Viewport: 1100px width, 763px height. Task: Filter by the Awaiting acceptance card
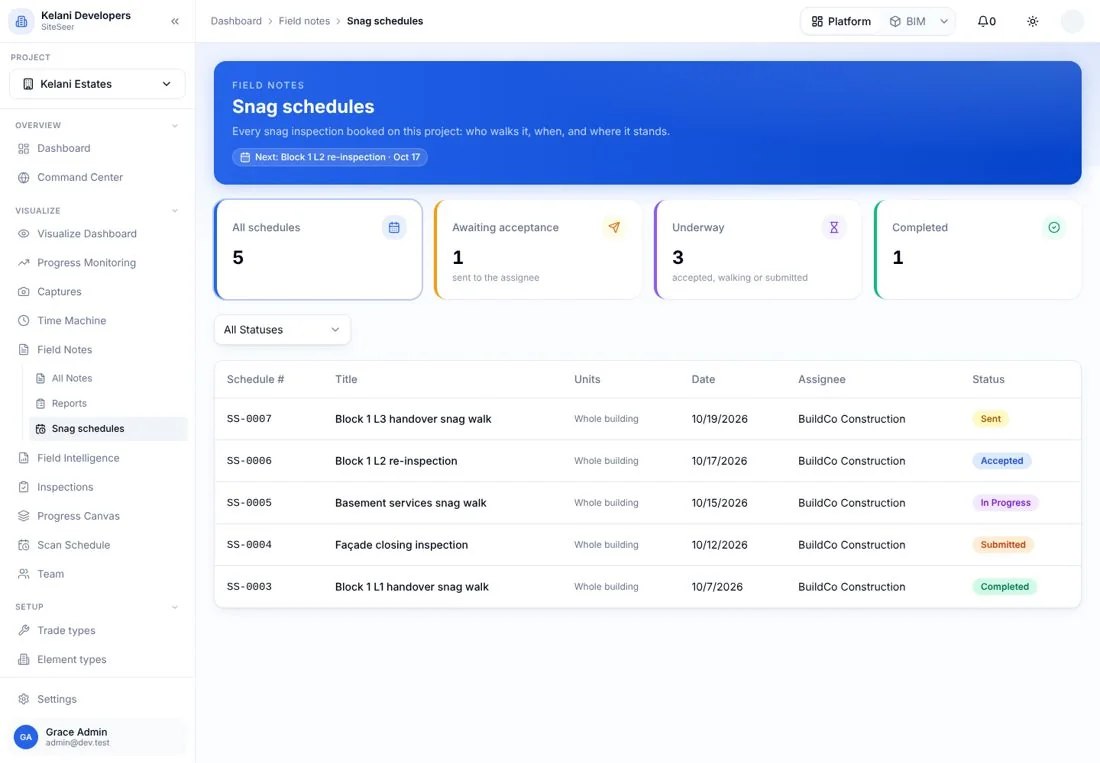point(537,250)
